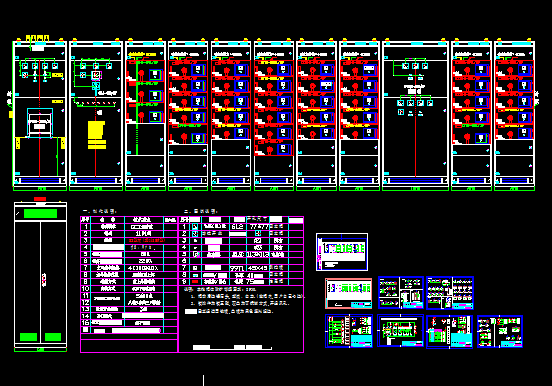Select the cyan symbol icon in legend row 8
552x386 pixels.
(x=195, y=275)
